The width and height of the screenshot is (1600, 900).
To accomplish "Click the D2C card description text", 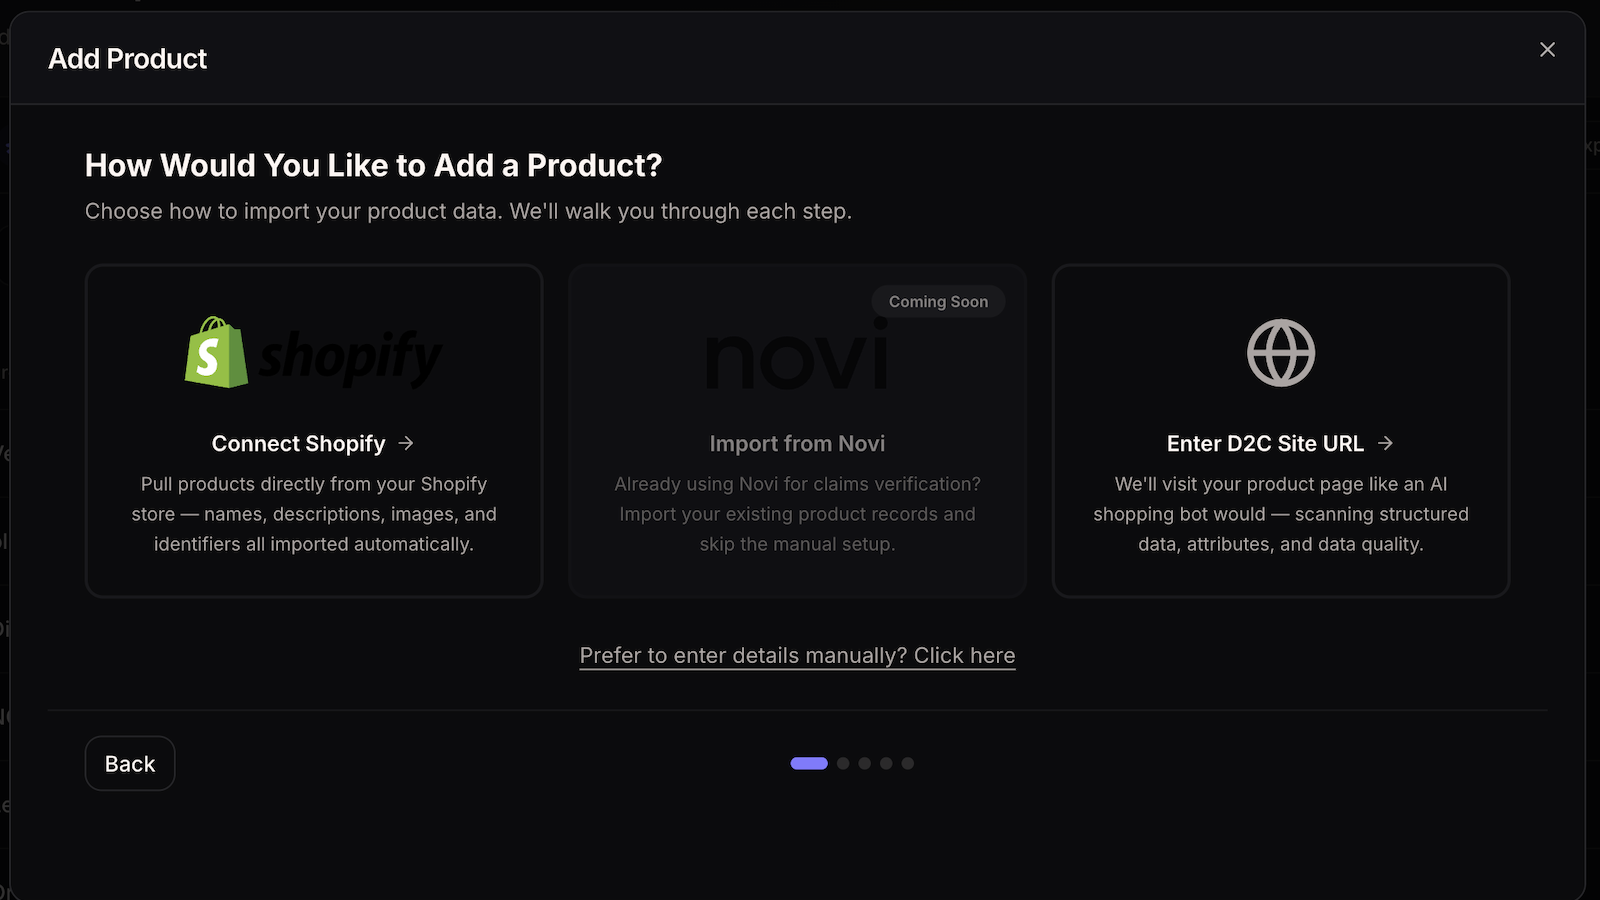I will pos(1281,514).
